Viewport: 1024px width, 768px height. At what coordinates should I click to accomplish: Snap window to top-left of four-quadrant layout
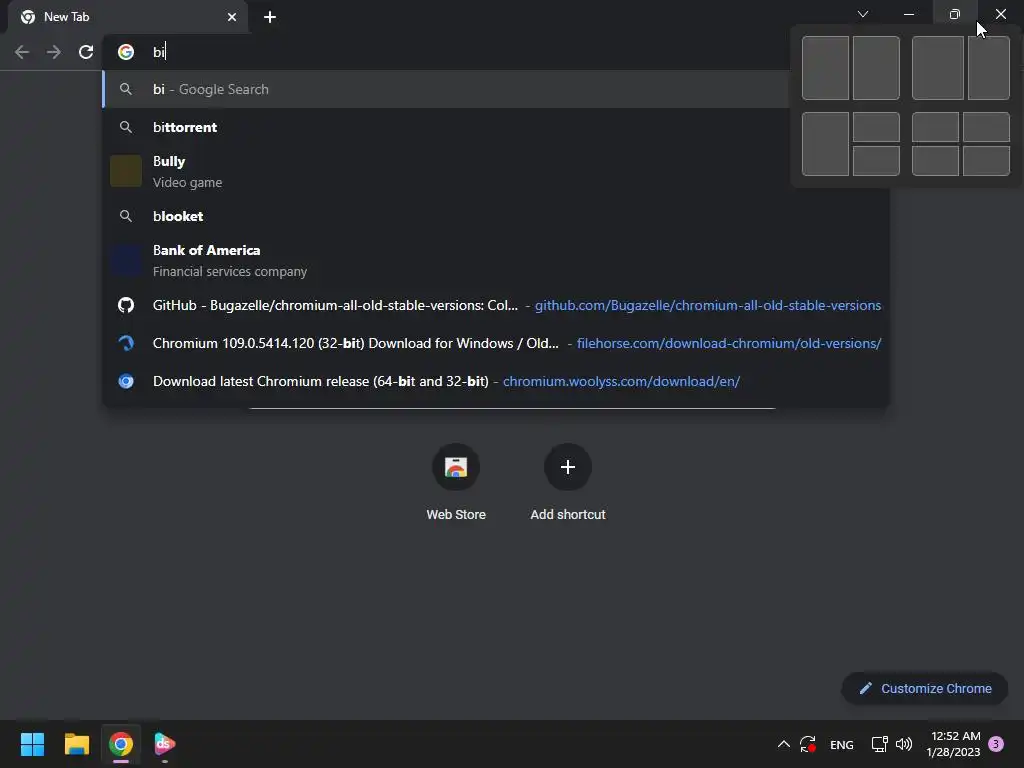click(x=935, y=127)
